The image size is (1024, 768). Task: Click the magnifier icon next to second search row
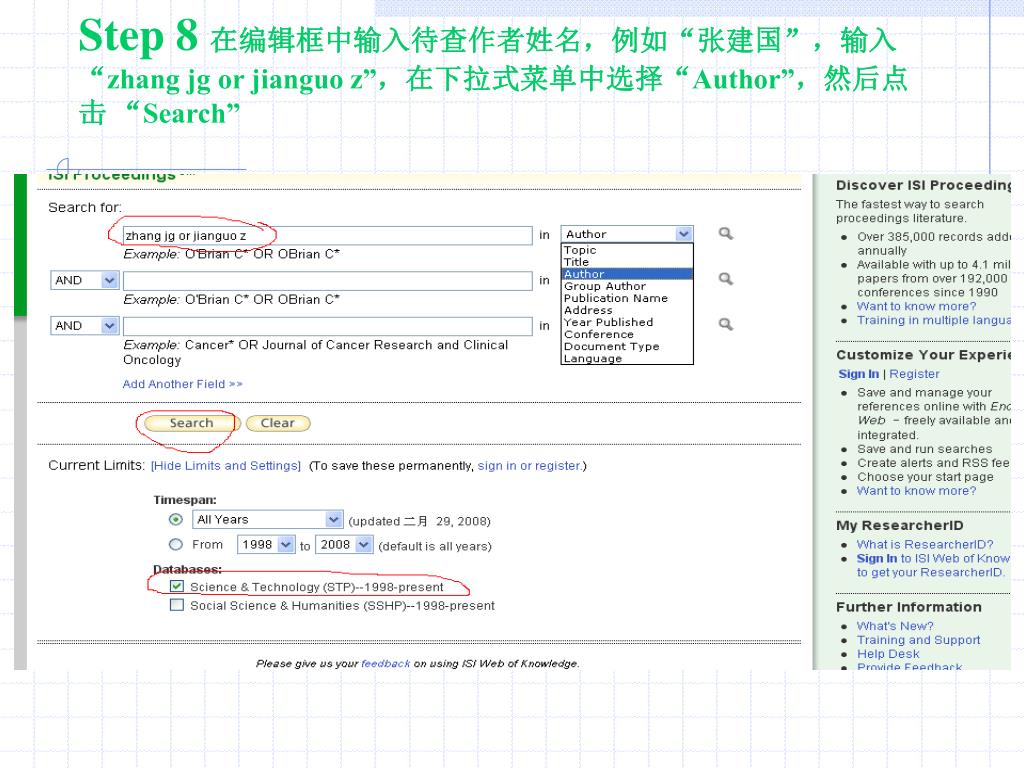click(x=726, y=280)
